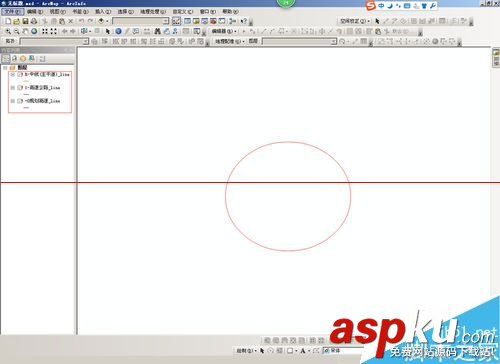Go to next extent arrow
Viewport: 500px width, 364px height.
(73, 31)
